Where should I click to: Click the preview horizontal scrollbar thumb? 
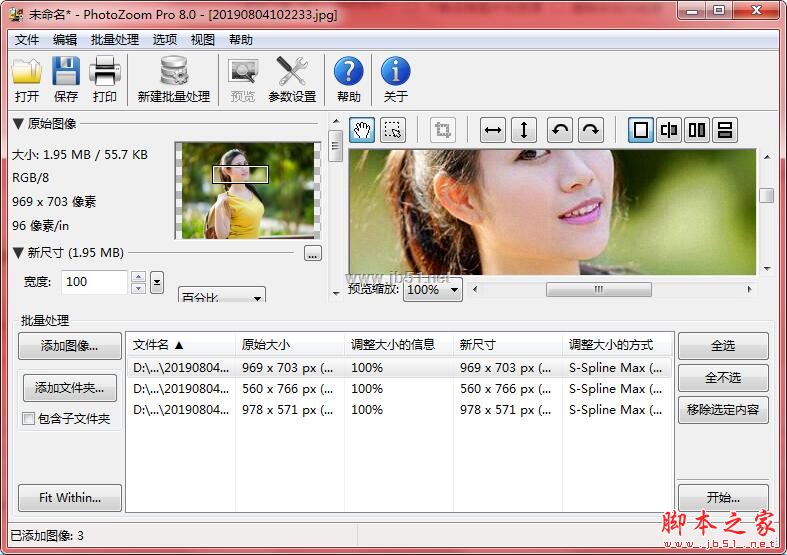coord(599,290)
